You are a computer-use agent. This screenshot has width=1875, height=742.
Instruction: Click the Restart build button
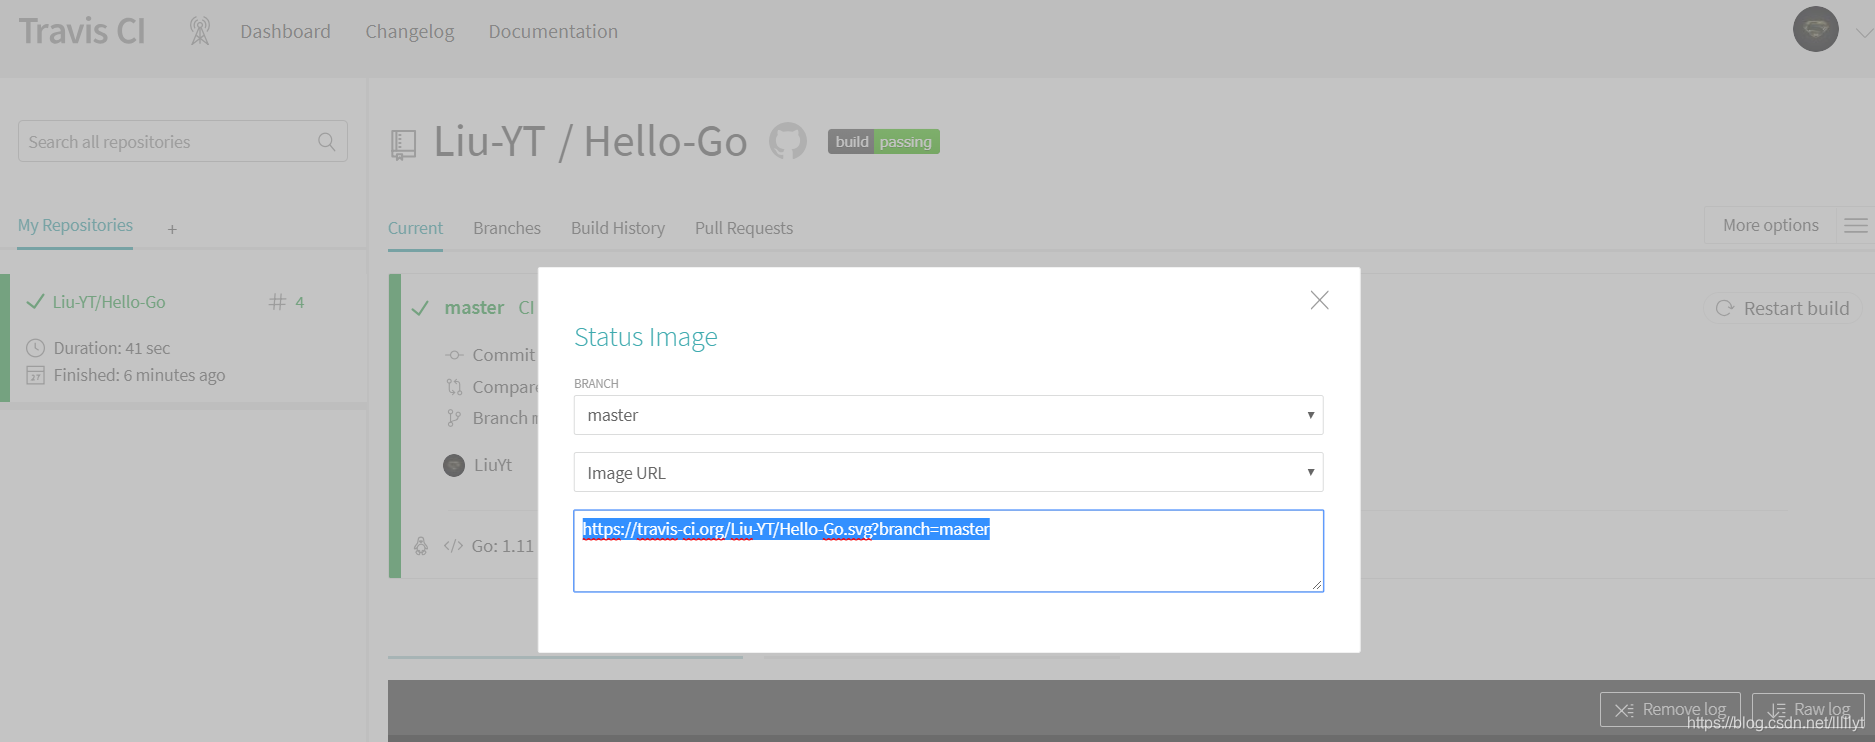click(1783, 308)
